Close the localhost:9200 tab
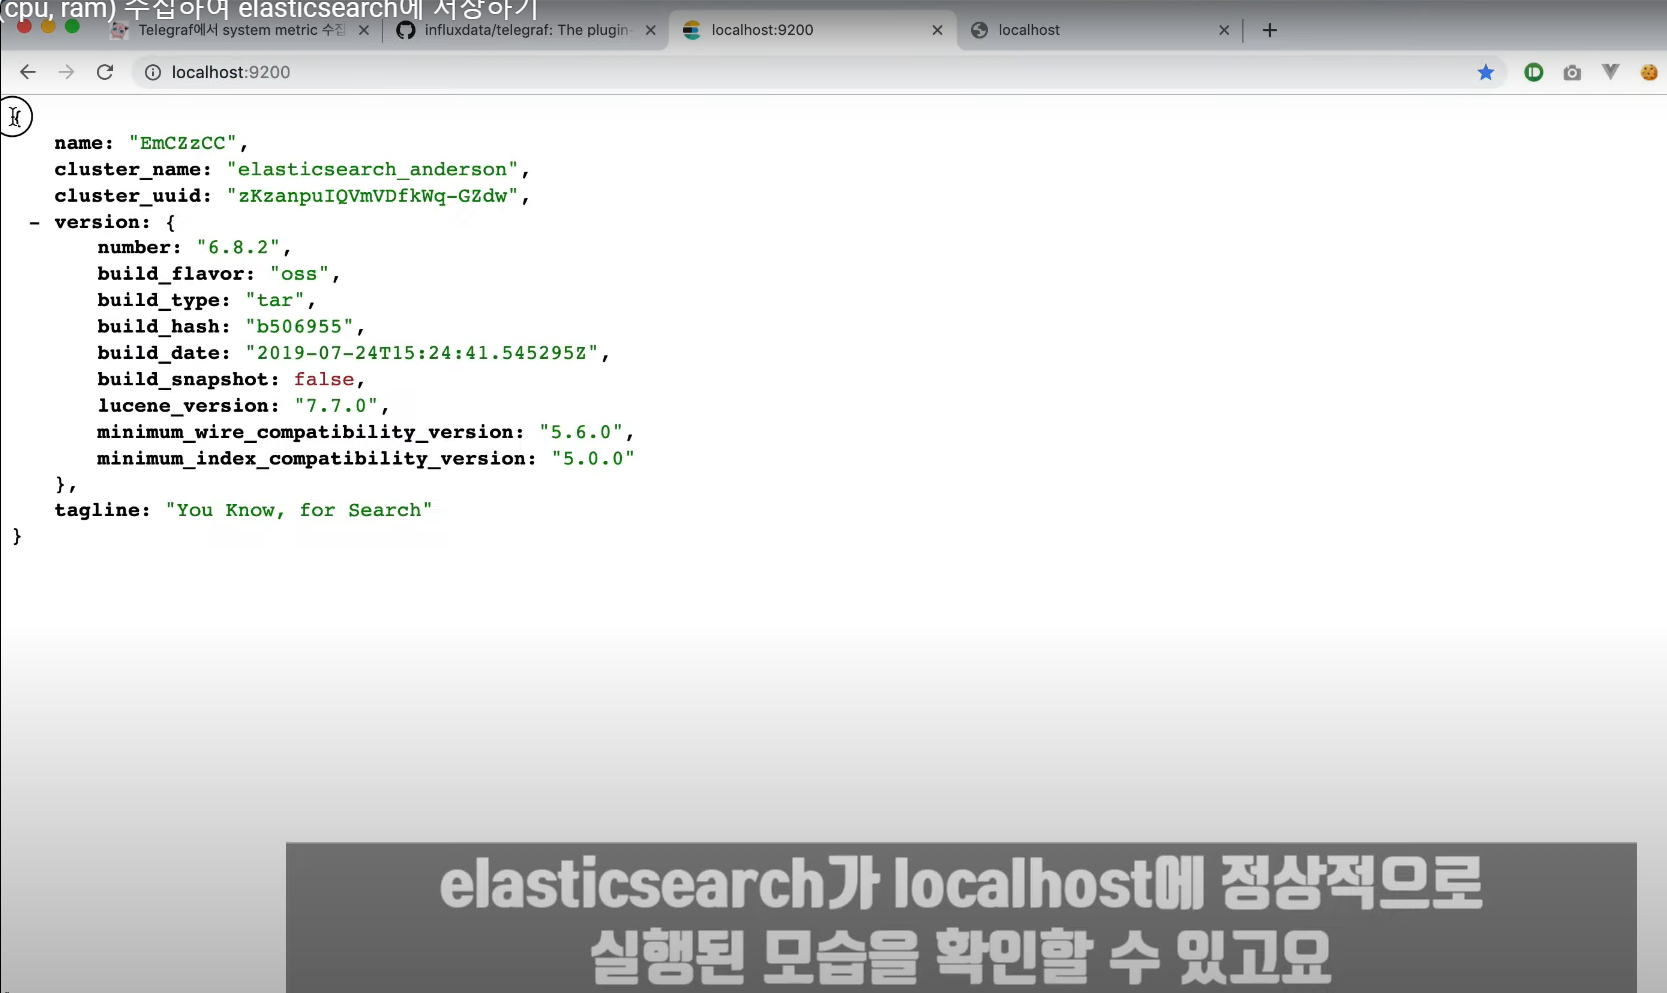This screenshot has width=1667, height=993. (937, 30)
